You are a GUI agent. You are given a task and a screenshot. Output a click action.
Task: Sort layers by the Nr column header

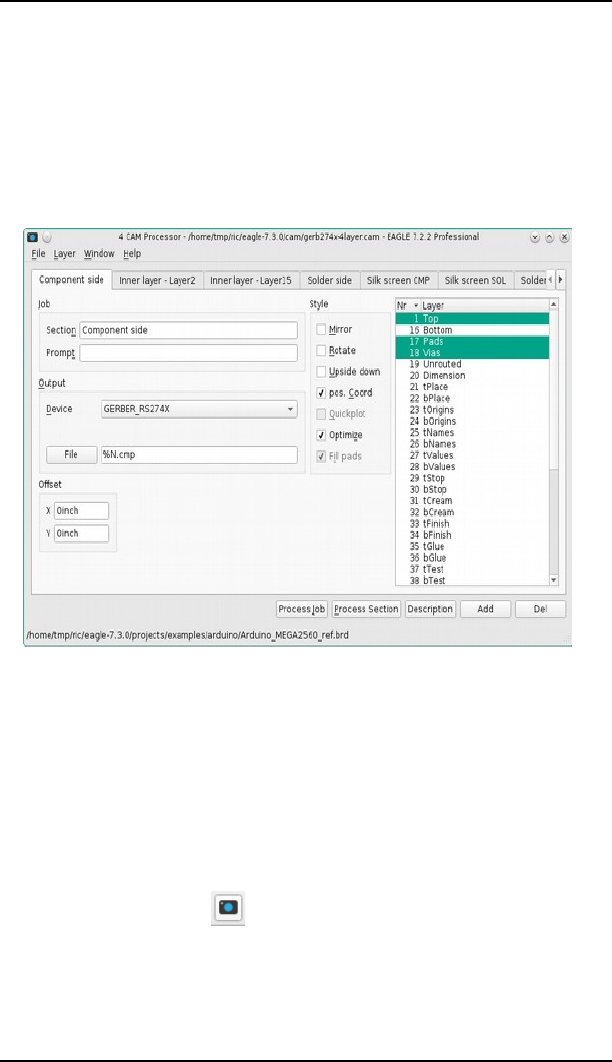point(407,305)
